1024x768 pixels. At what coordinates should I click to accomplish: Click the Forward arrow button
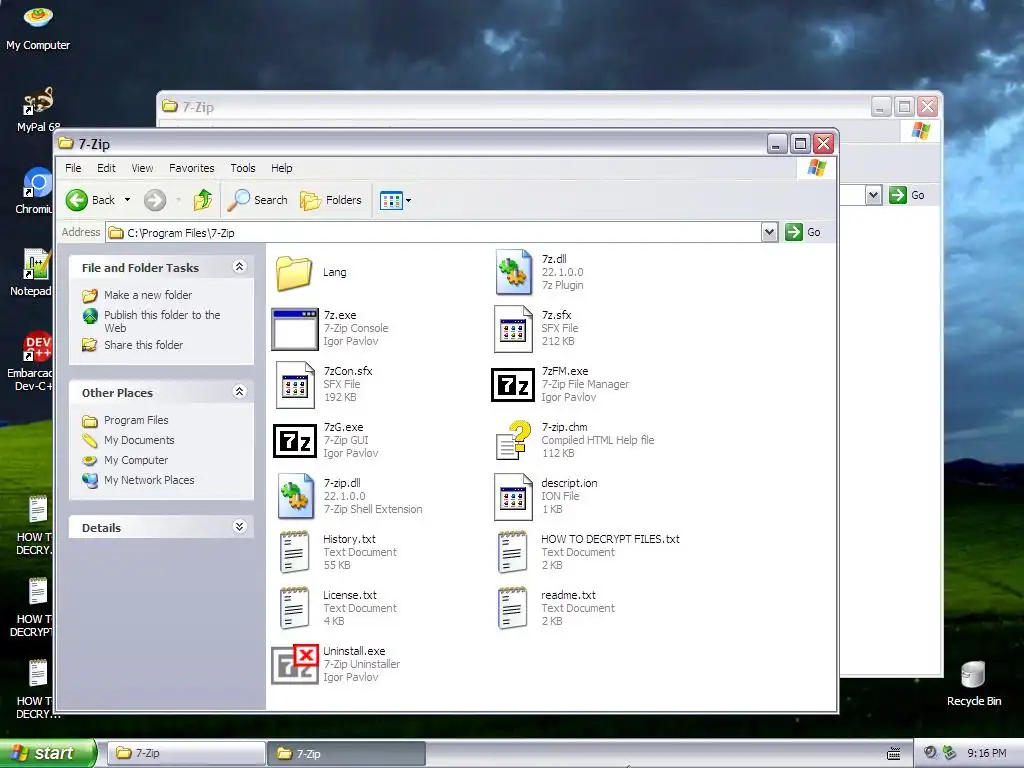point(155,200)
